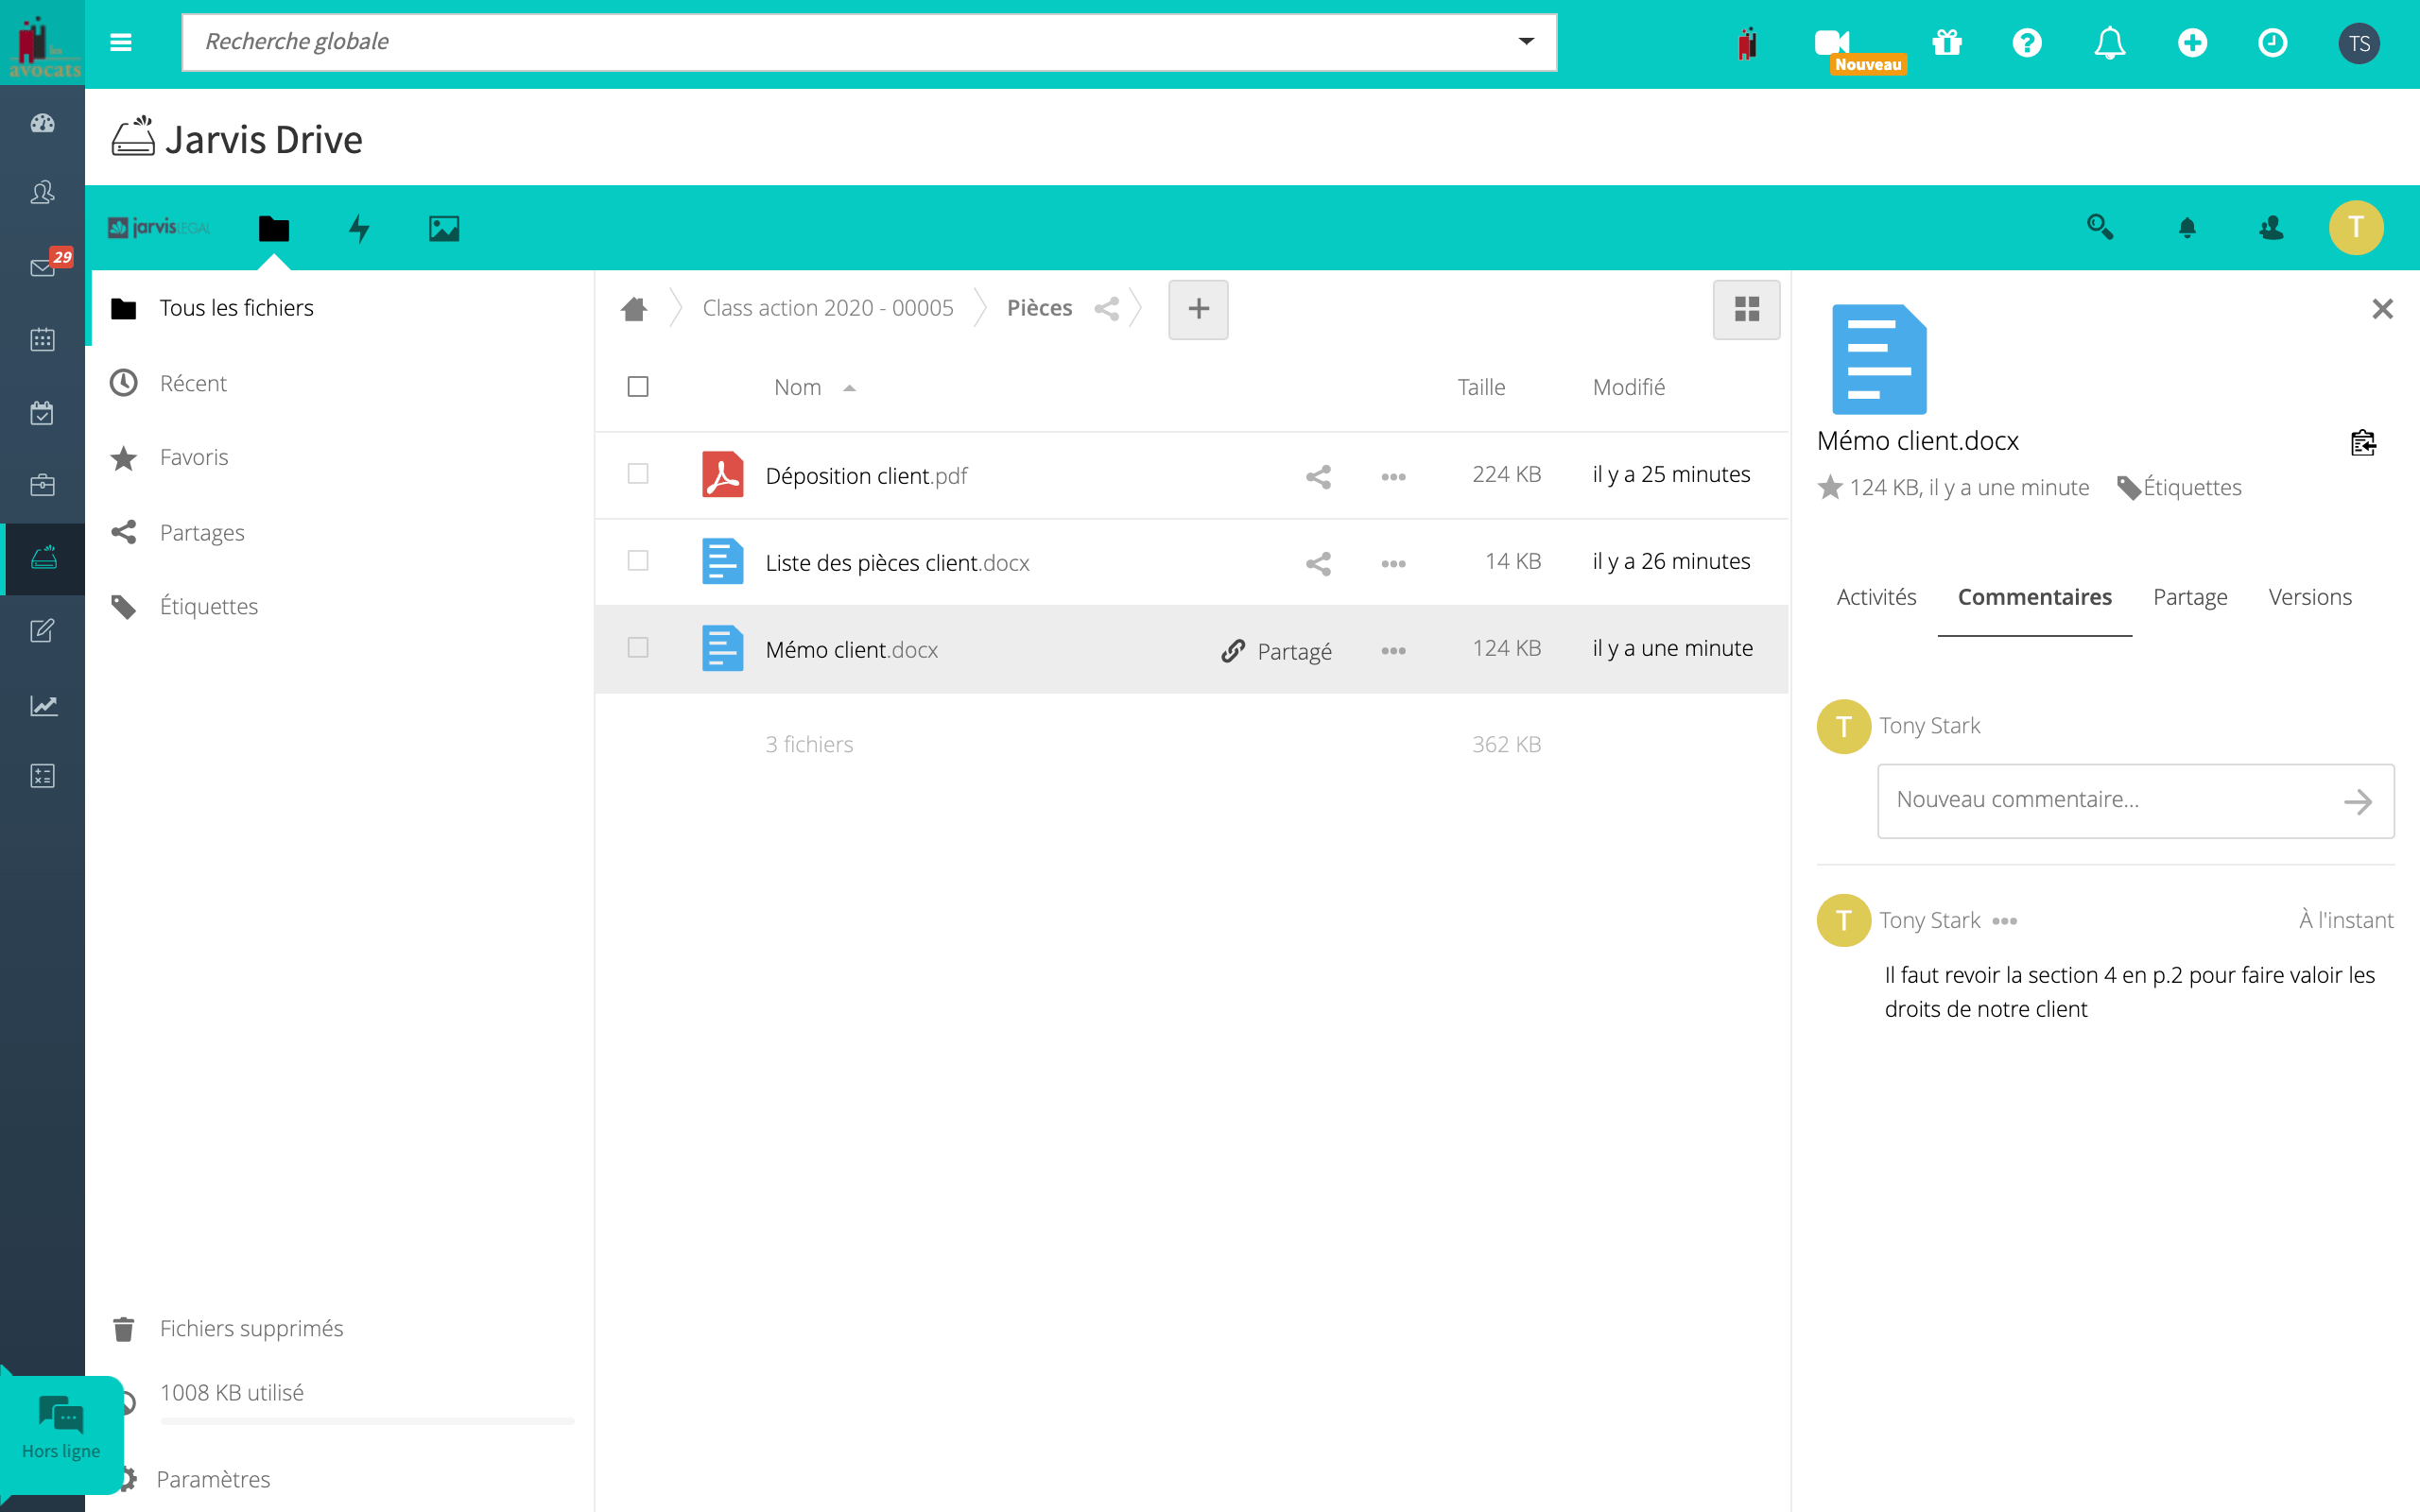Click the images/gallery panel icon
The image size is (2420, 1512).
[442, 228]
